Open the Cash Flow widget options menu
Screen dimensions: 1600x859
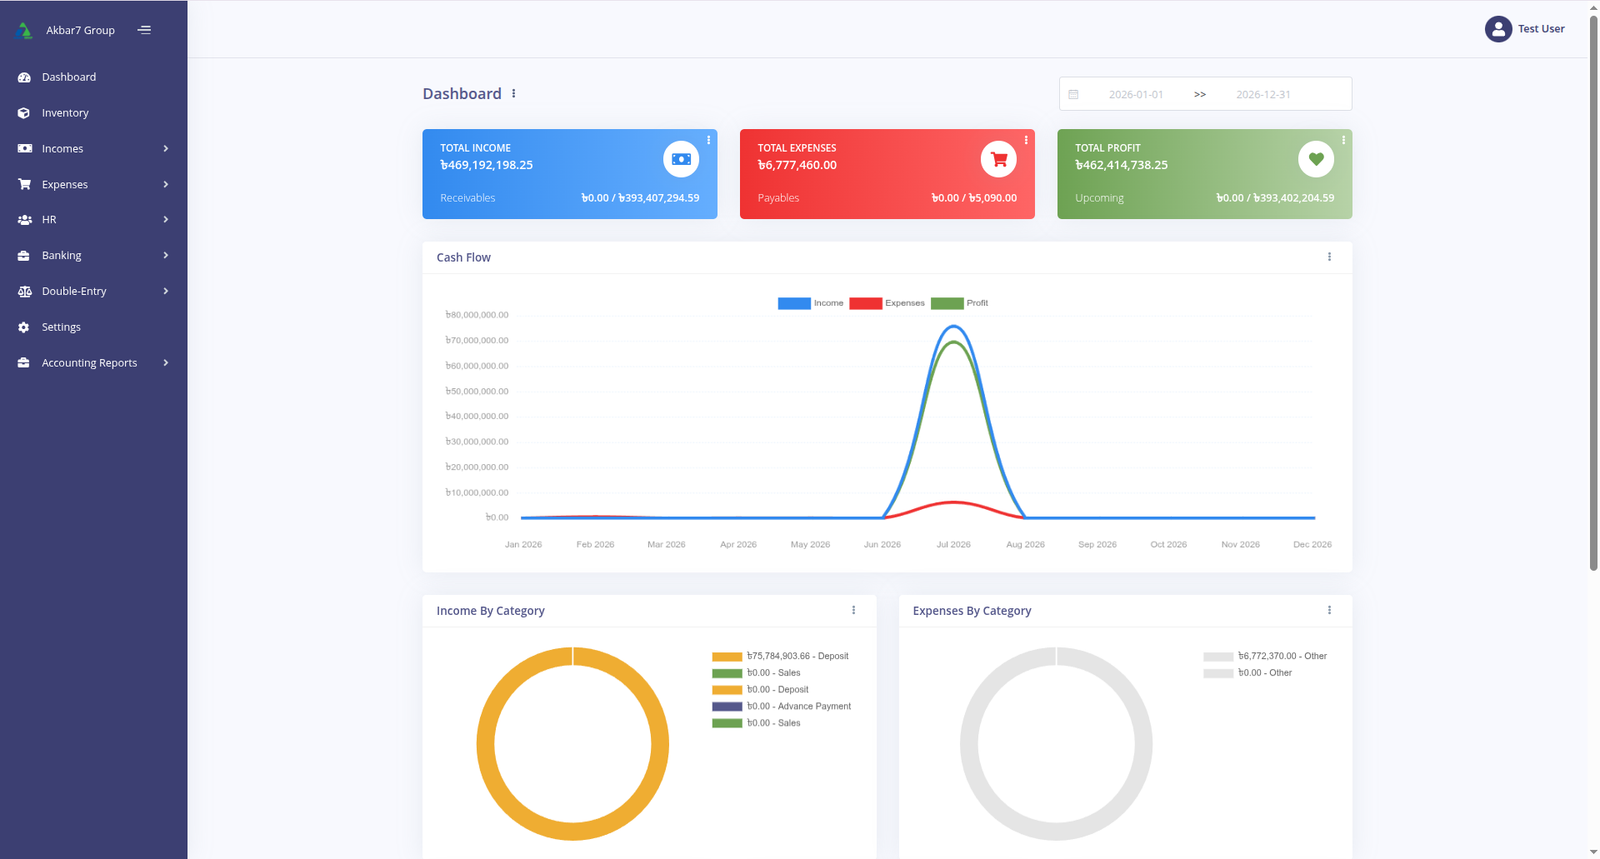(1329, 257)
